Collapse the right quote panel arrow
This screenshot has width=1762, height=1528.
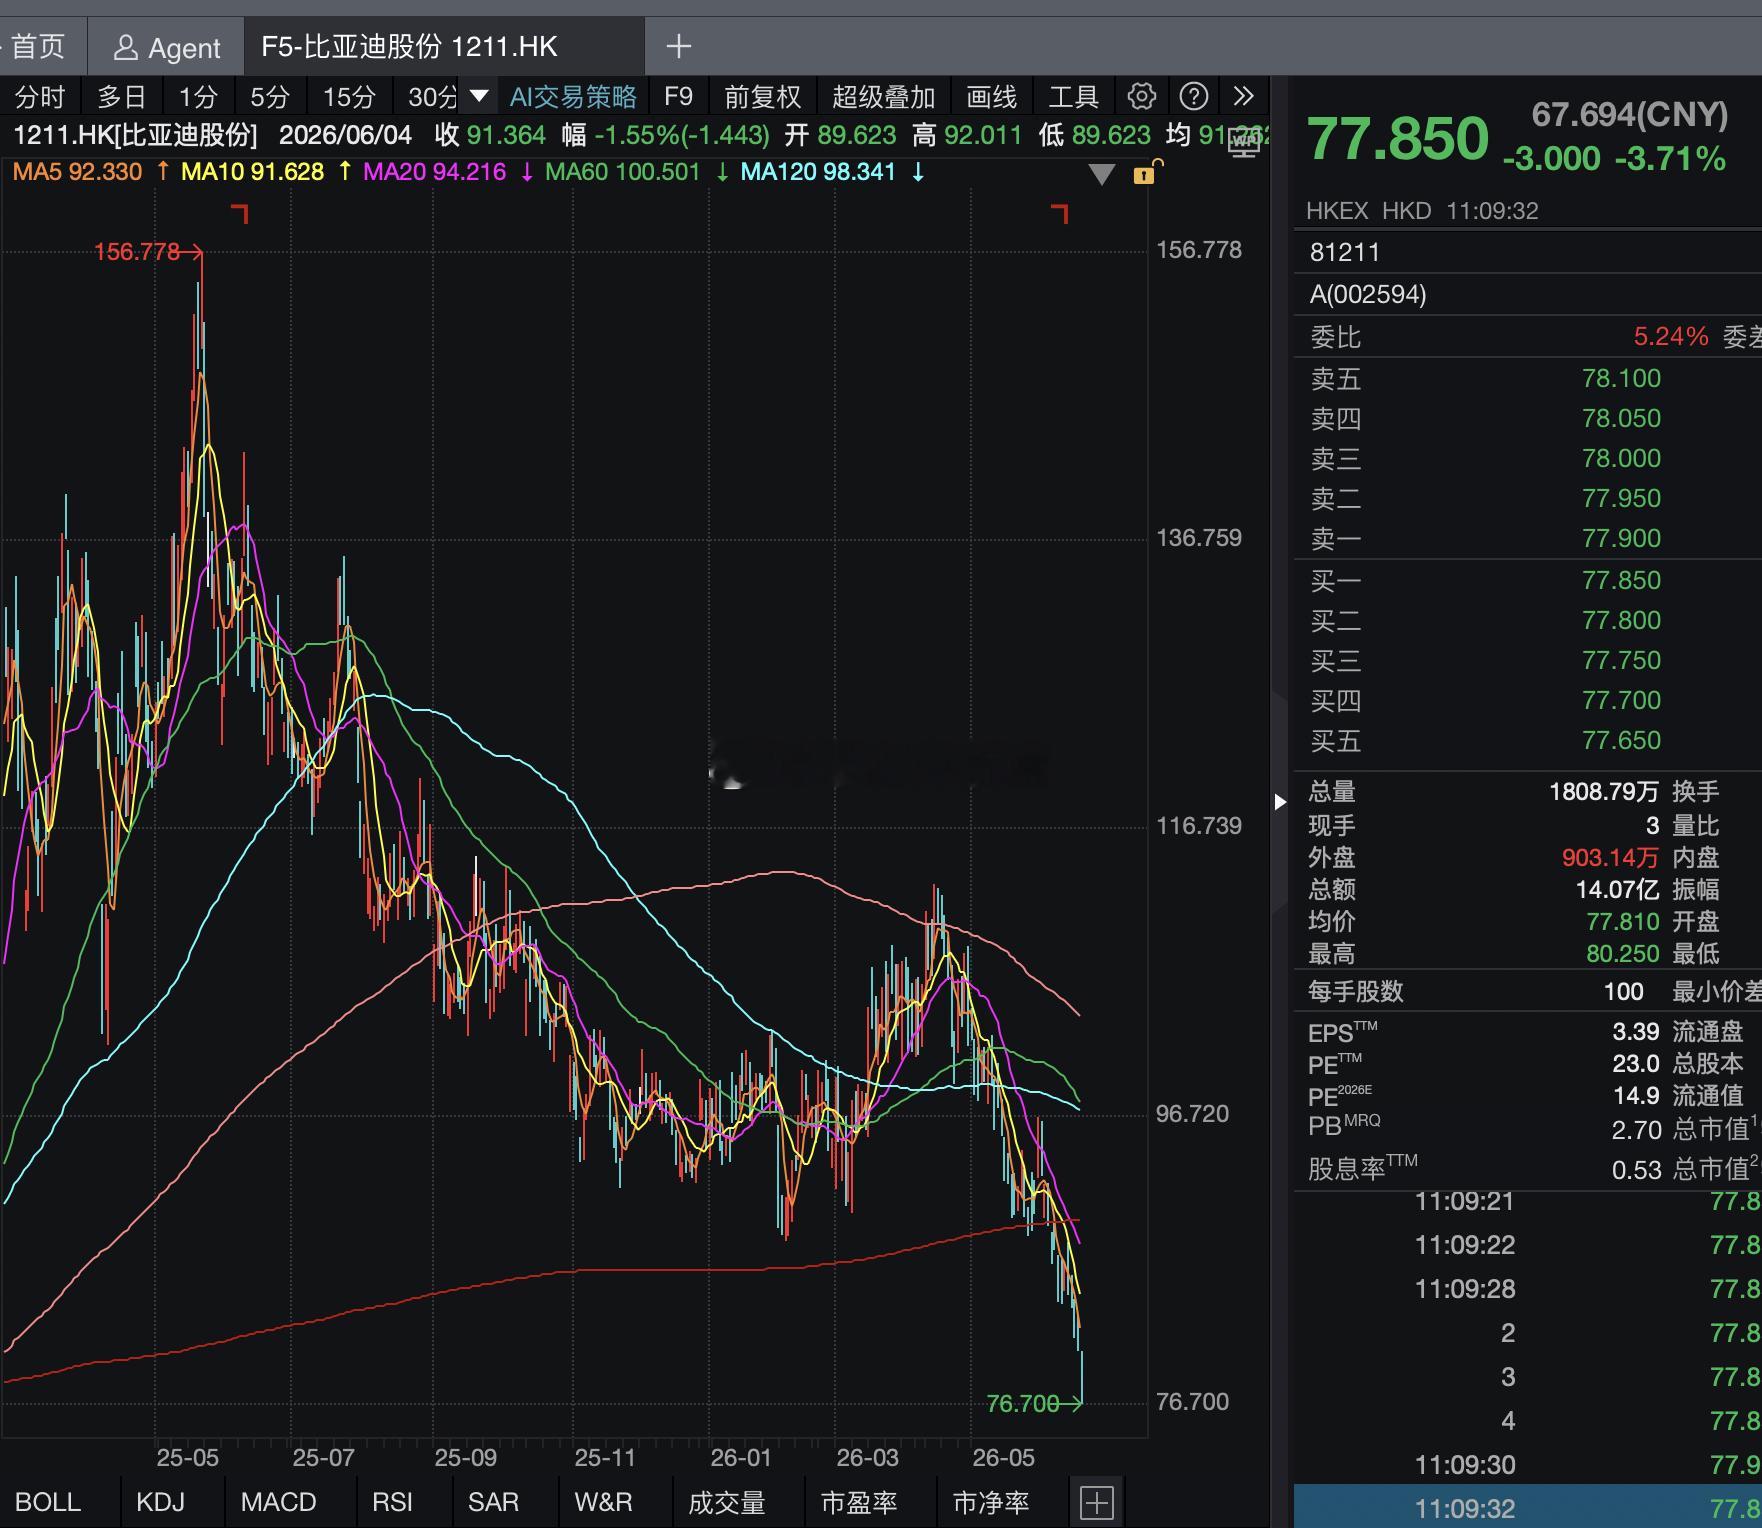point(1280,801)
